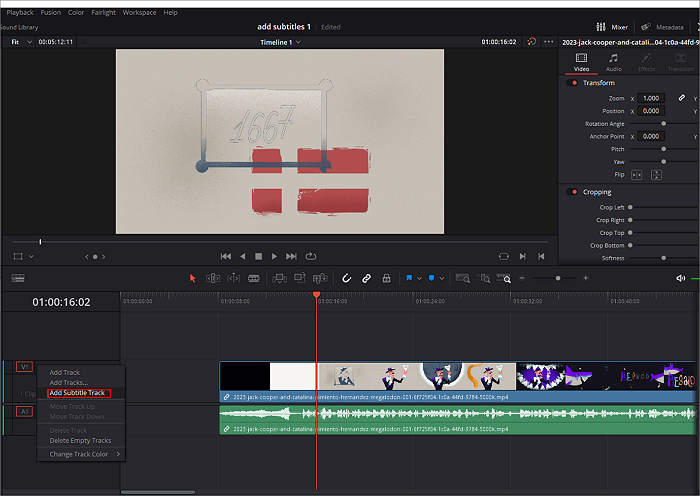The image size is (700, 496).
Task: Play in reverse button
Action: [242, 256]
